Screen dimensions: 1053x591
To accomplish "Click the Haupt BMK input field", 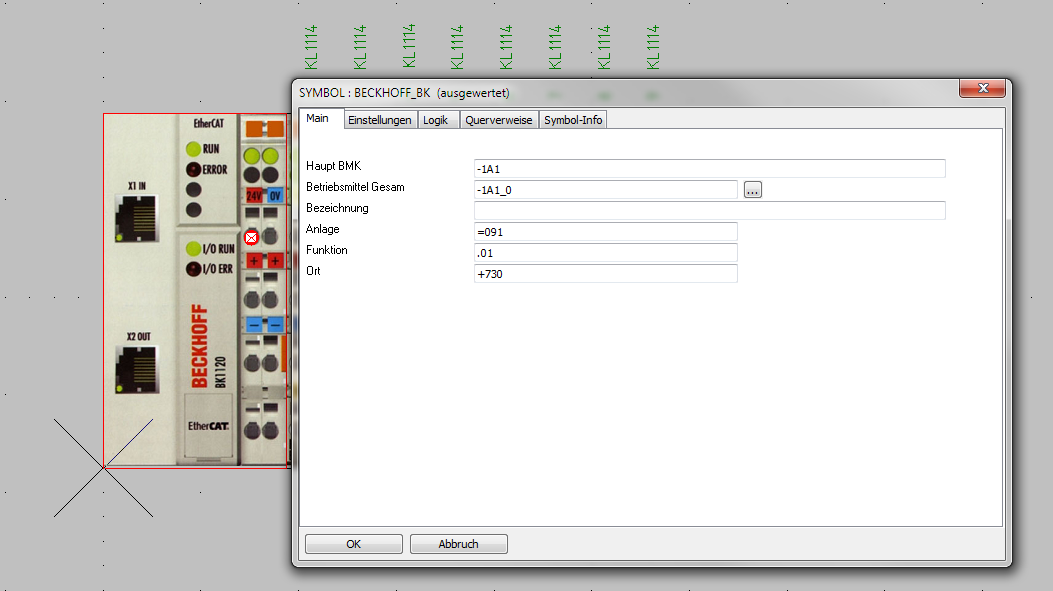I will click(x=709, y=169).
